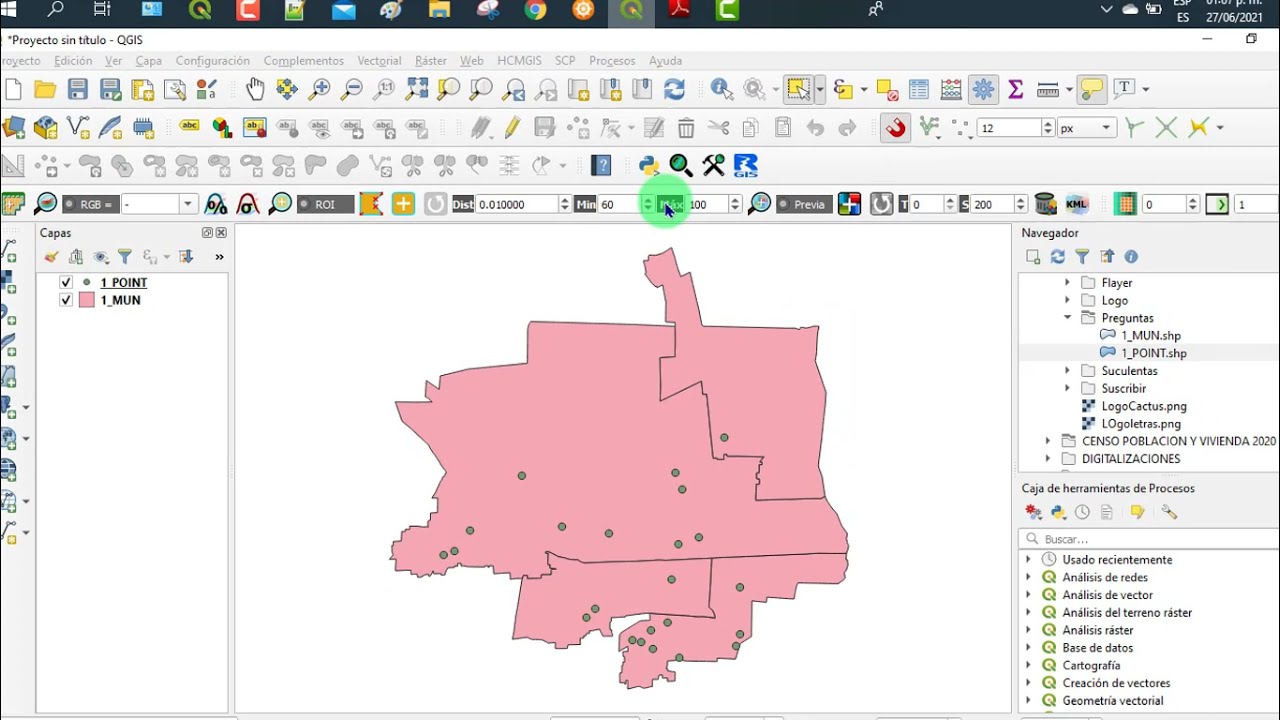This screenshot has height=720, width=1280.
Task: Select LogoCactus.png in the browser tree
Action: (x=1144, y=406)
